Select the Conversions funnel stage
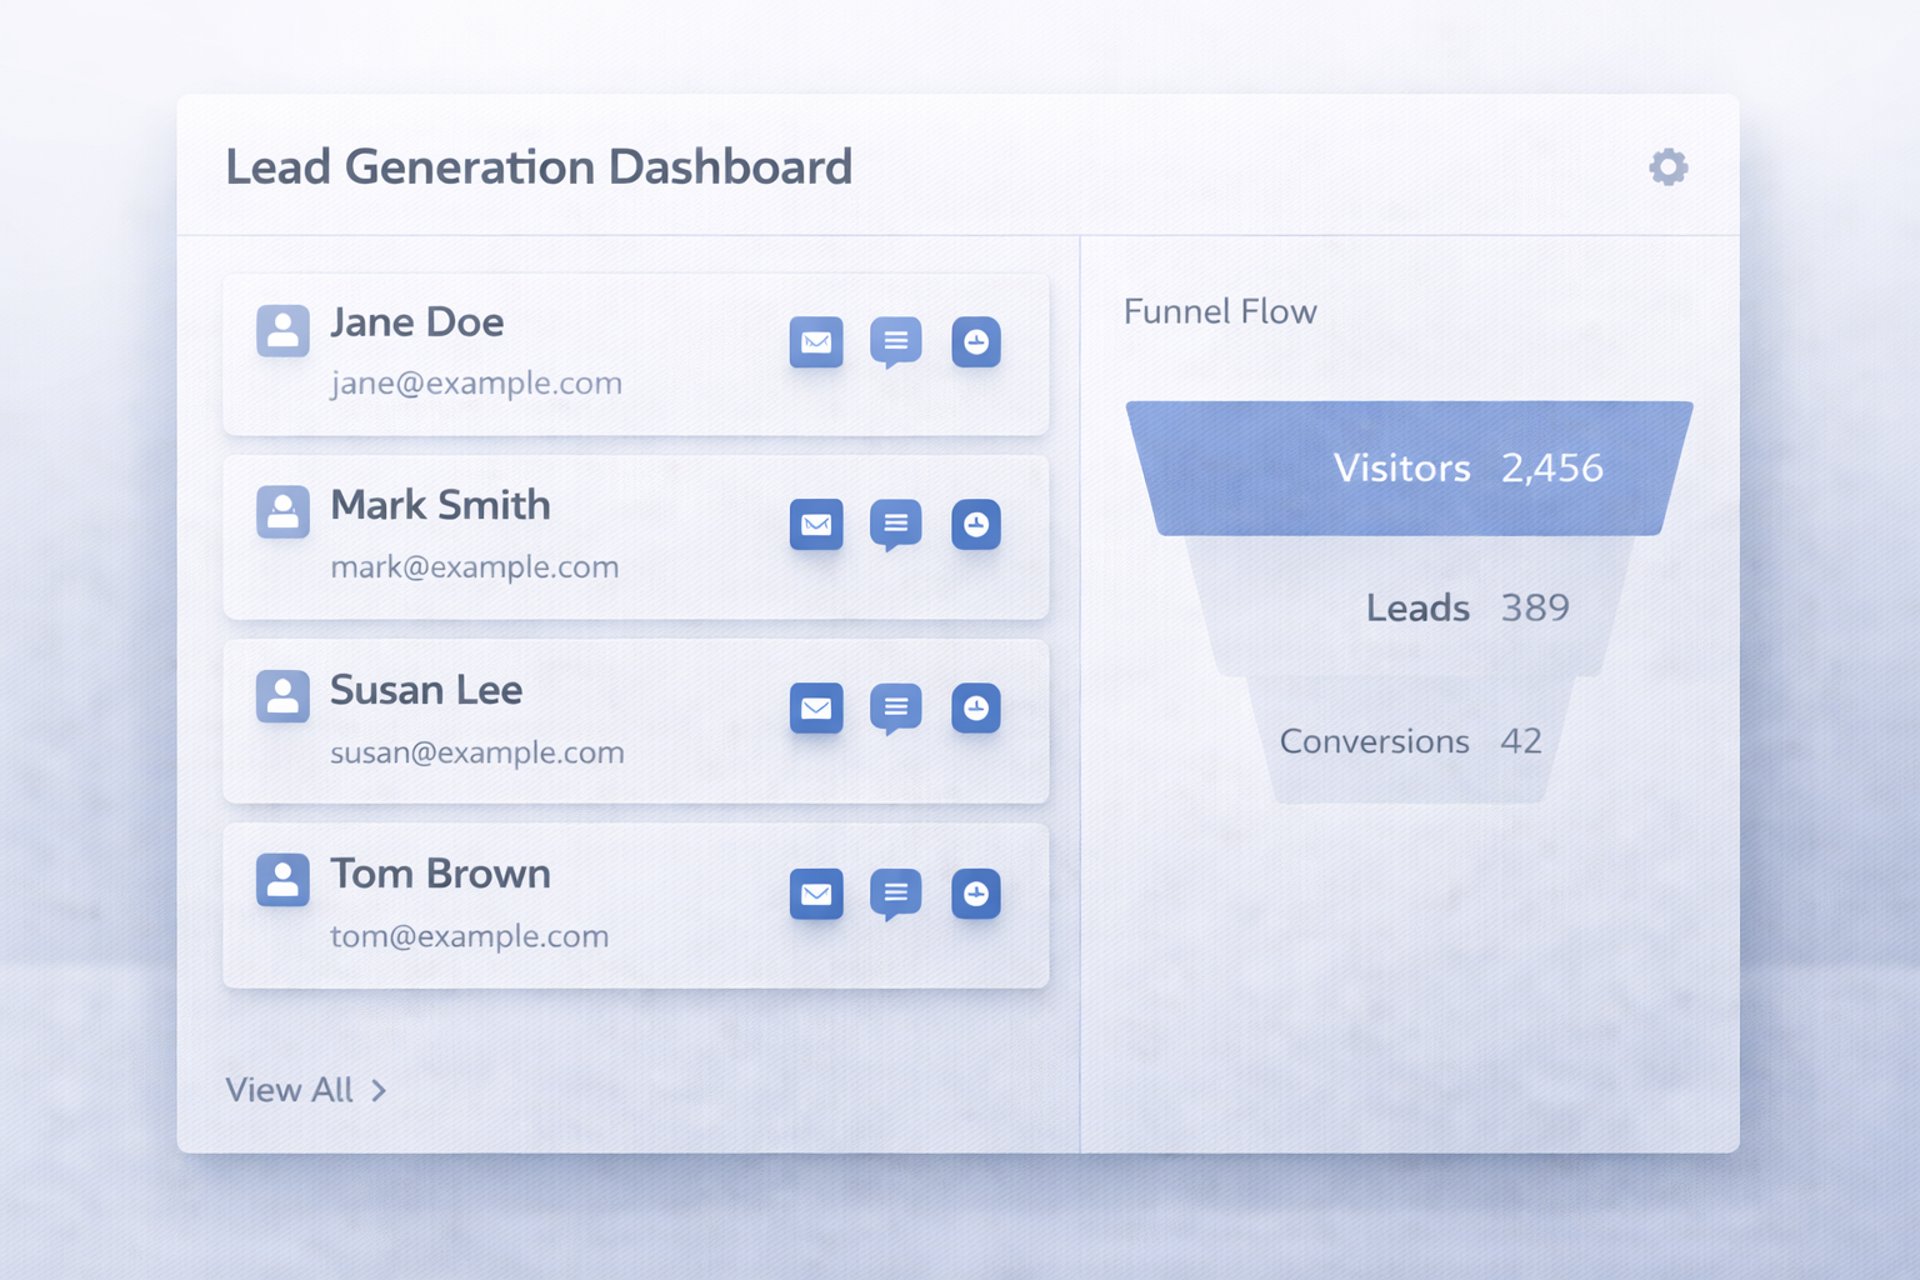Viewport: 1920px width, 1280px height. pyautogui.click(x=1408, y=741)
